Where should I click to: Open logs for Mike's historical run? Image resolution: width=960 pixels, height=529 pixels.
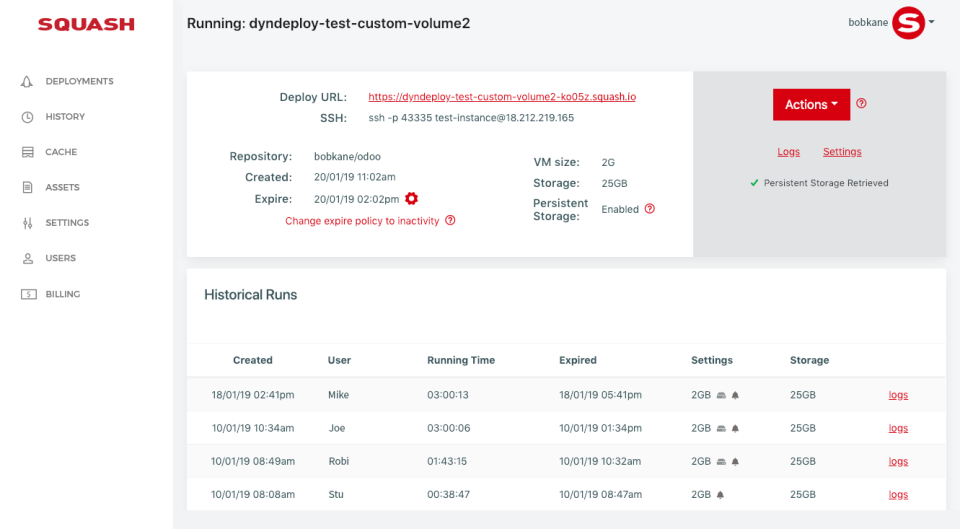(x=898, y=395)
